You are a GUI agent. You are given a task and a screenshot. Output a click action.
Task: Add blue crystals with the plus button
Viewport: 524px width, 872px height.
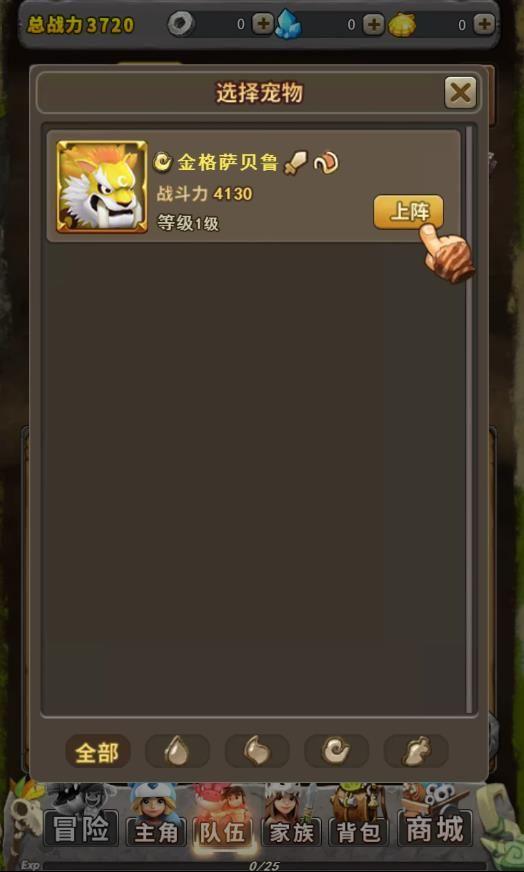point(373,24)
